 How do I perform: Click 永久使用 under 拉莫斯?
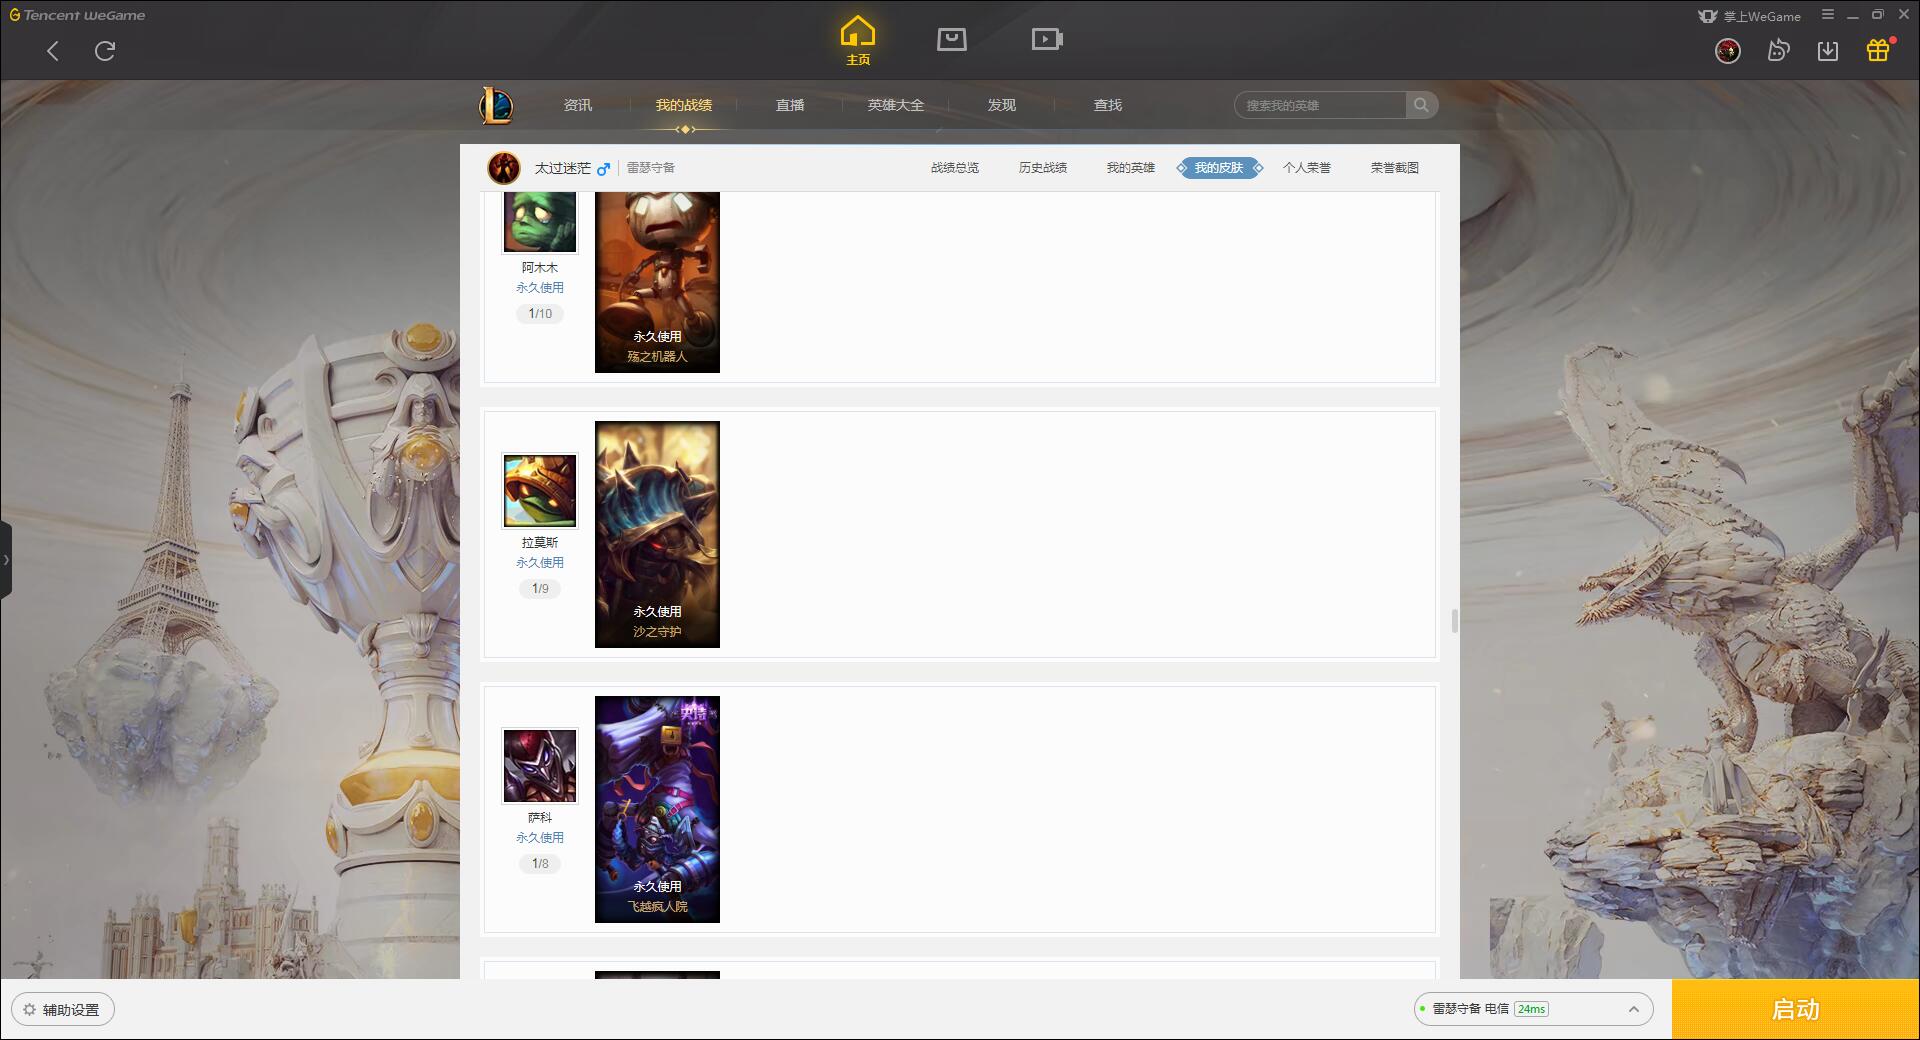tap(540, 563)
